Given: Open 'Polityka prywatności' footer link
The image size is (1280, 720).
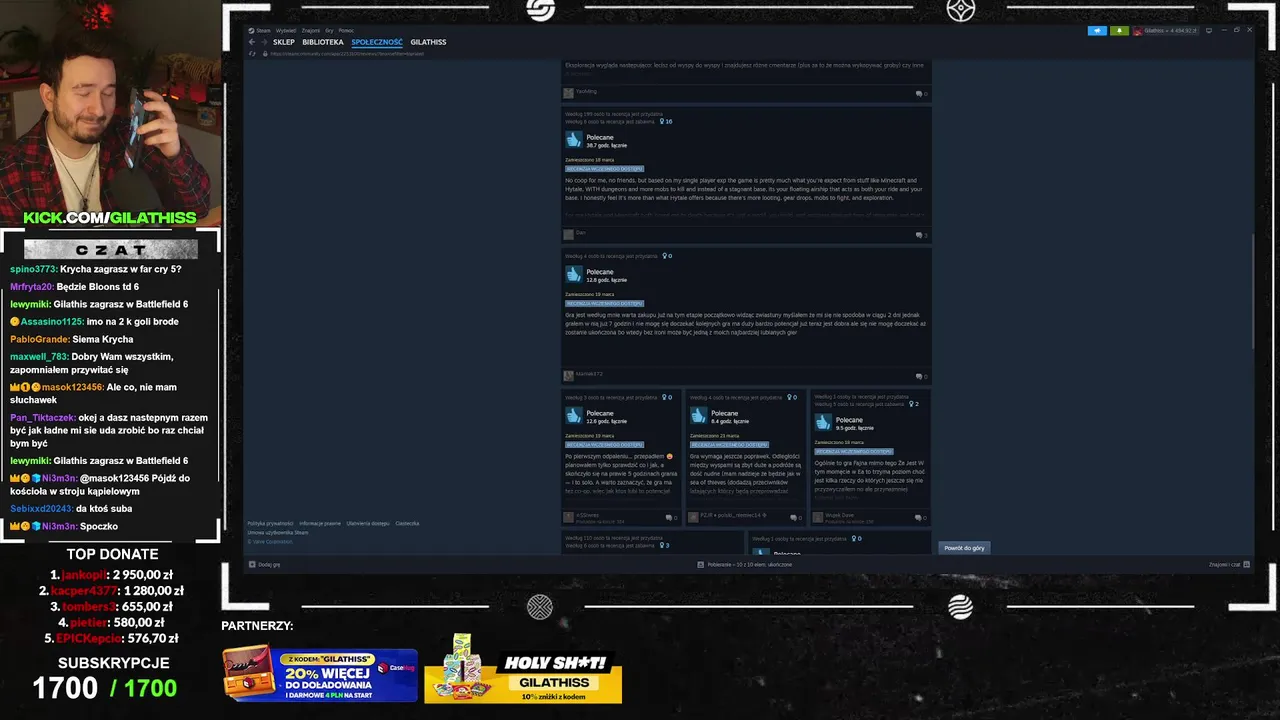Looking at the screenshot, I should point(270,523).
